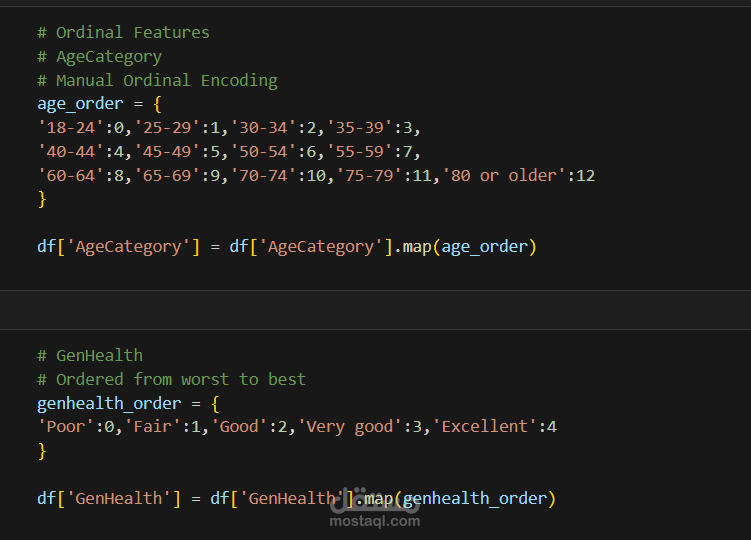
Task: Click the map(age_order) call
Action: tap(470, 246)
